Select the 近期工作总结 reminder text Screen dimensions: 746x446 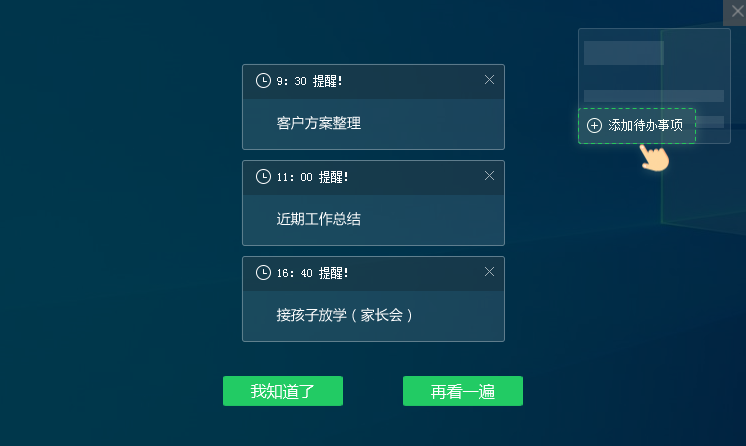click(x=319, y=219)
